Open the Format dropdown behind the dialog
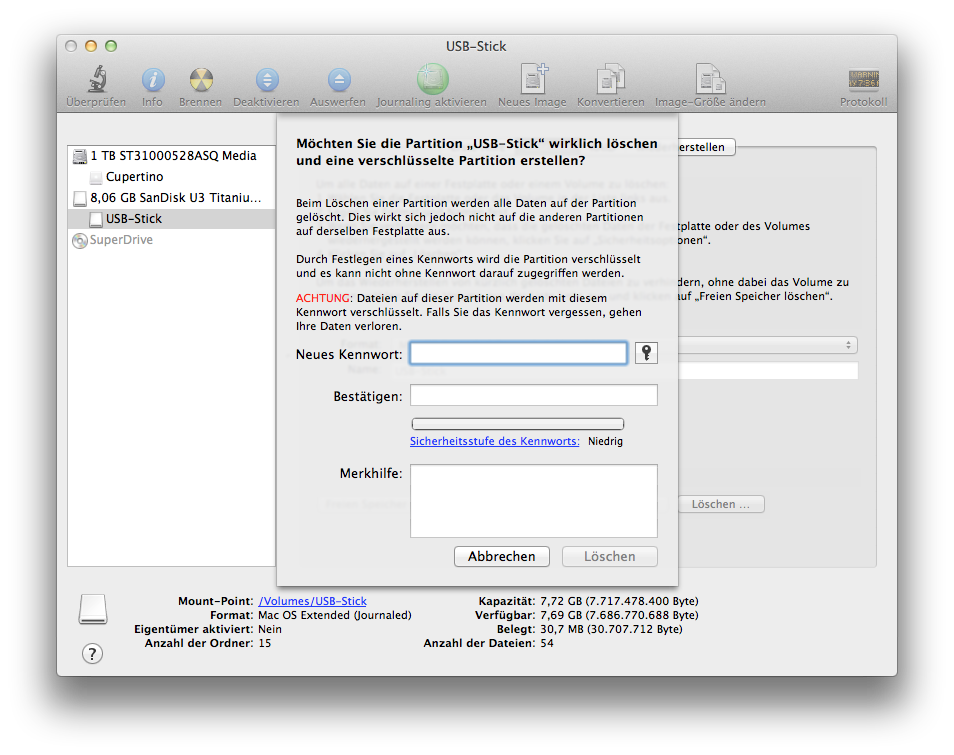The height and width of the screenshot is (755, 954). point(768,345)
